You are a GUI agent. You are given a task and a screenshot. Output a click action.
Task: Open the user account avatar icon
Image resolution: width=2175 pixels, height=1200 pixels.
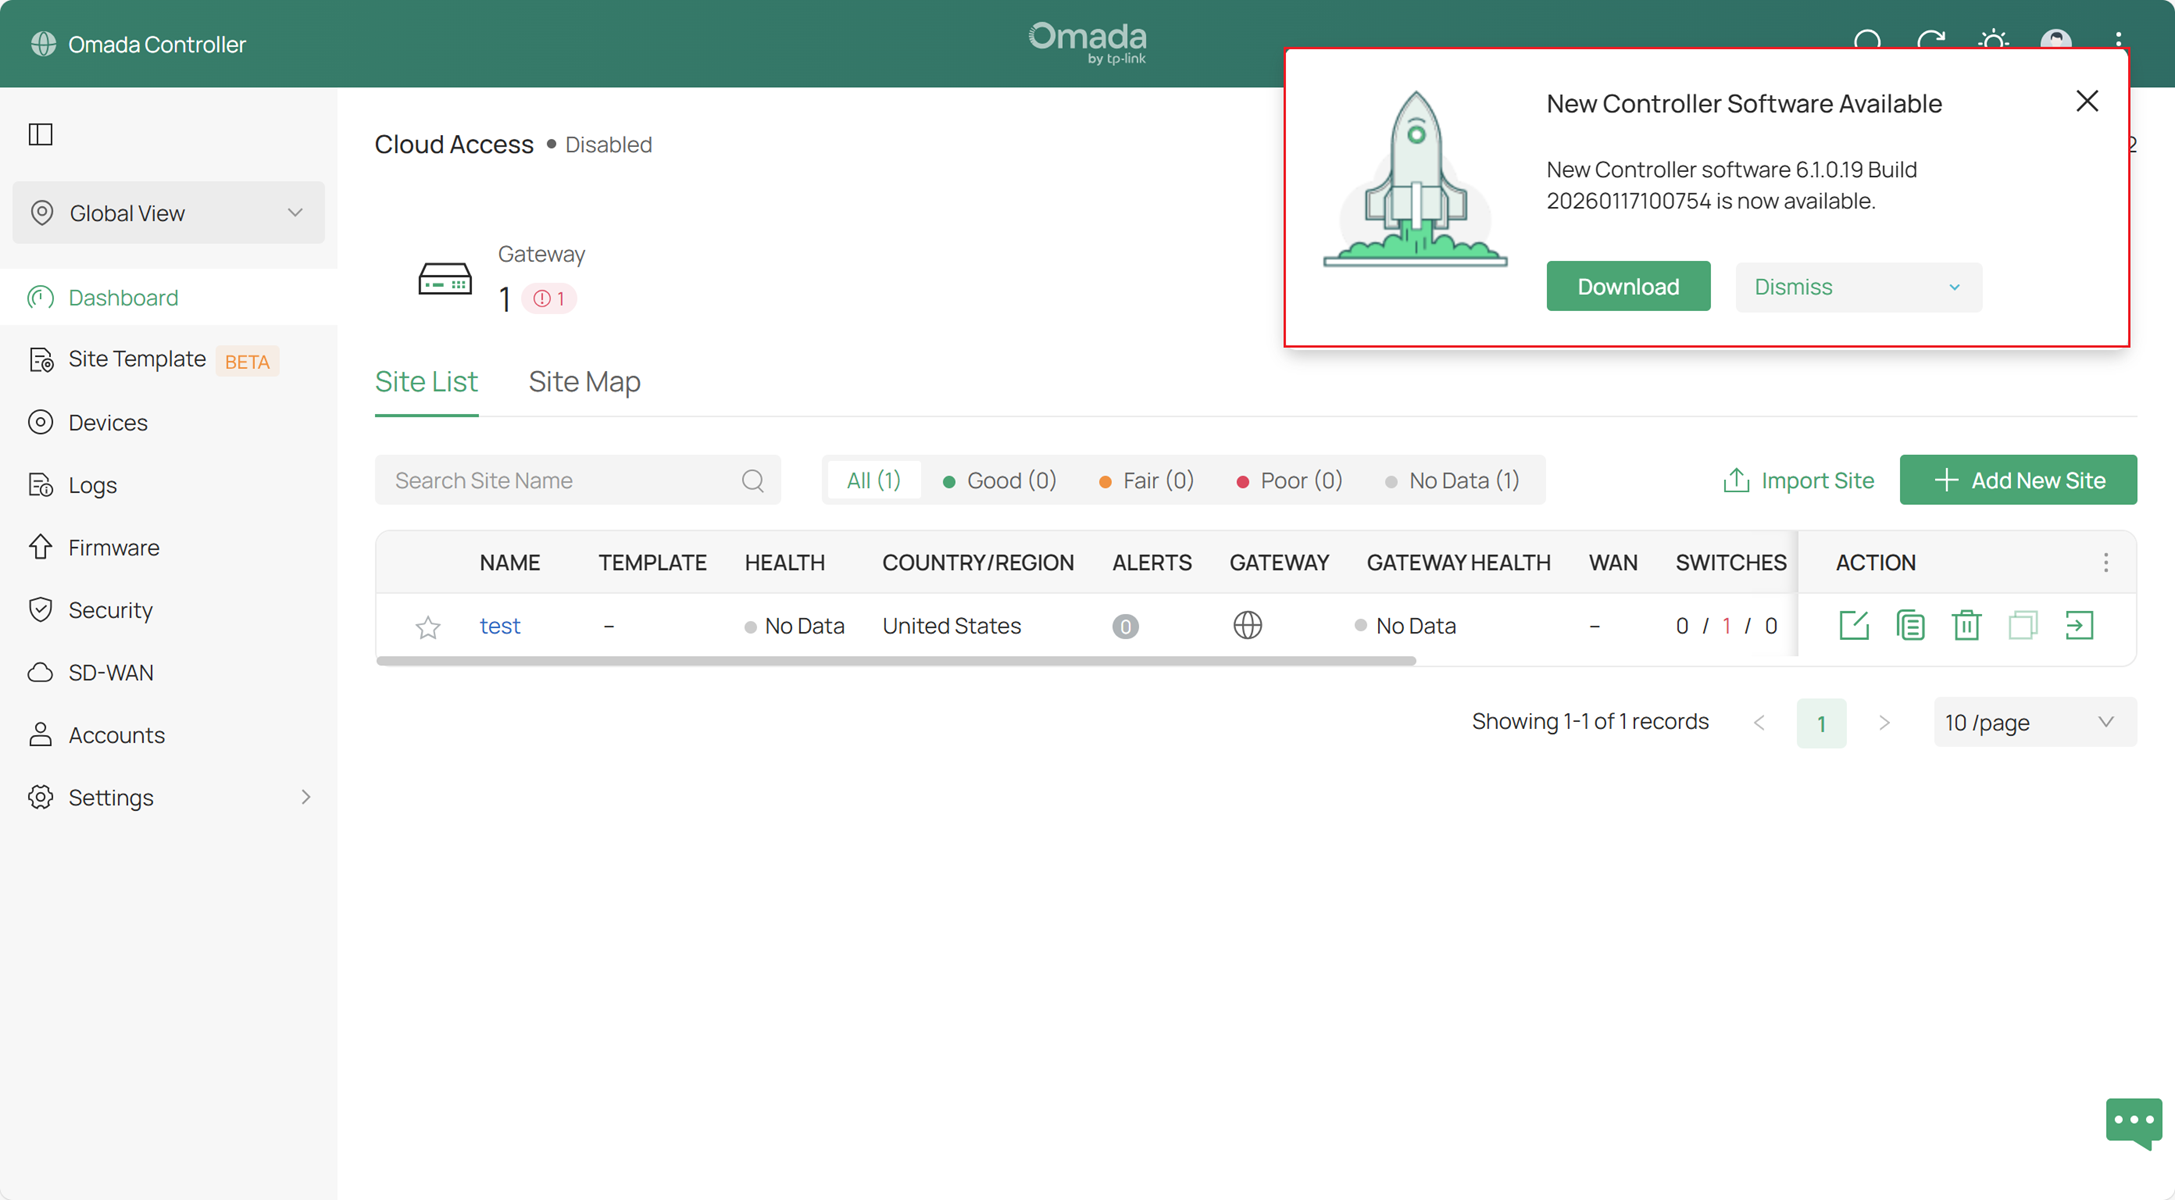[2056, 43]
